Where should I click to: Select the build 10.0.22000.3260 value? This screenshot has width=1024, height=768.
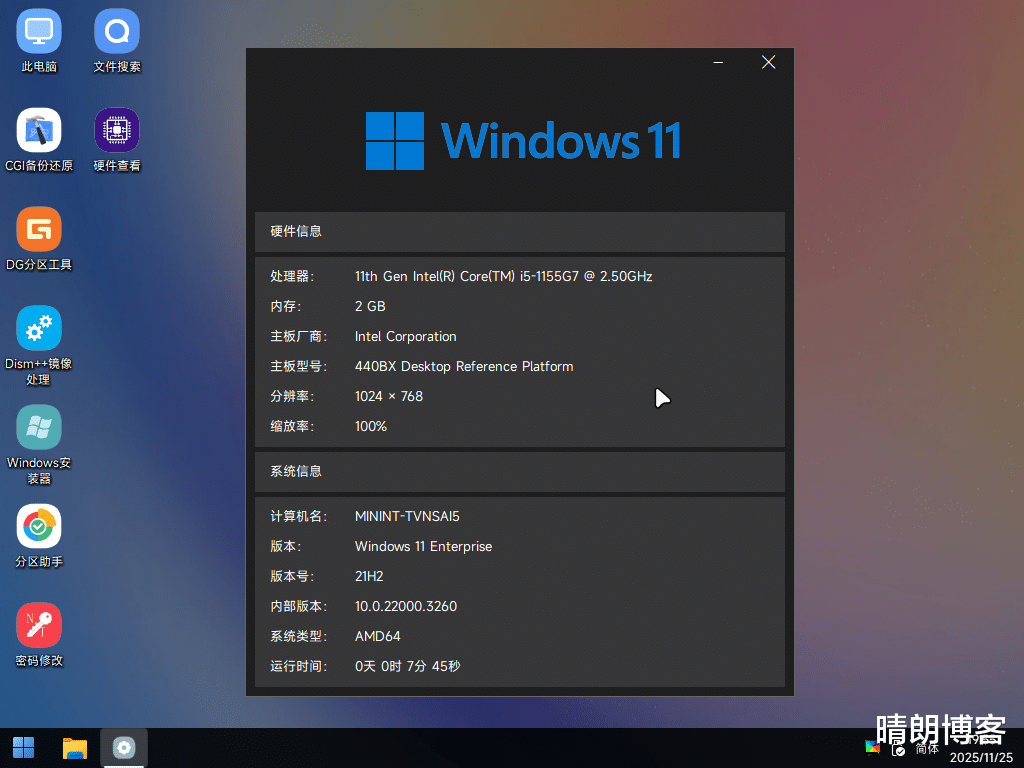[406, 607]
